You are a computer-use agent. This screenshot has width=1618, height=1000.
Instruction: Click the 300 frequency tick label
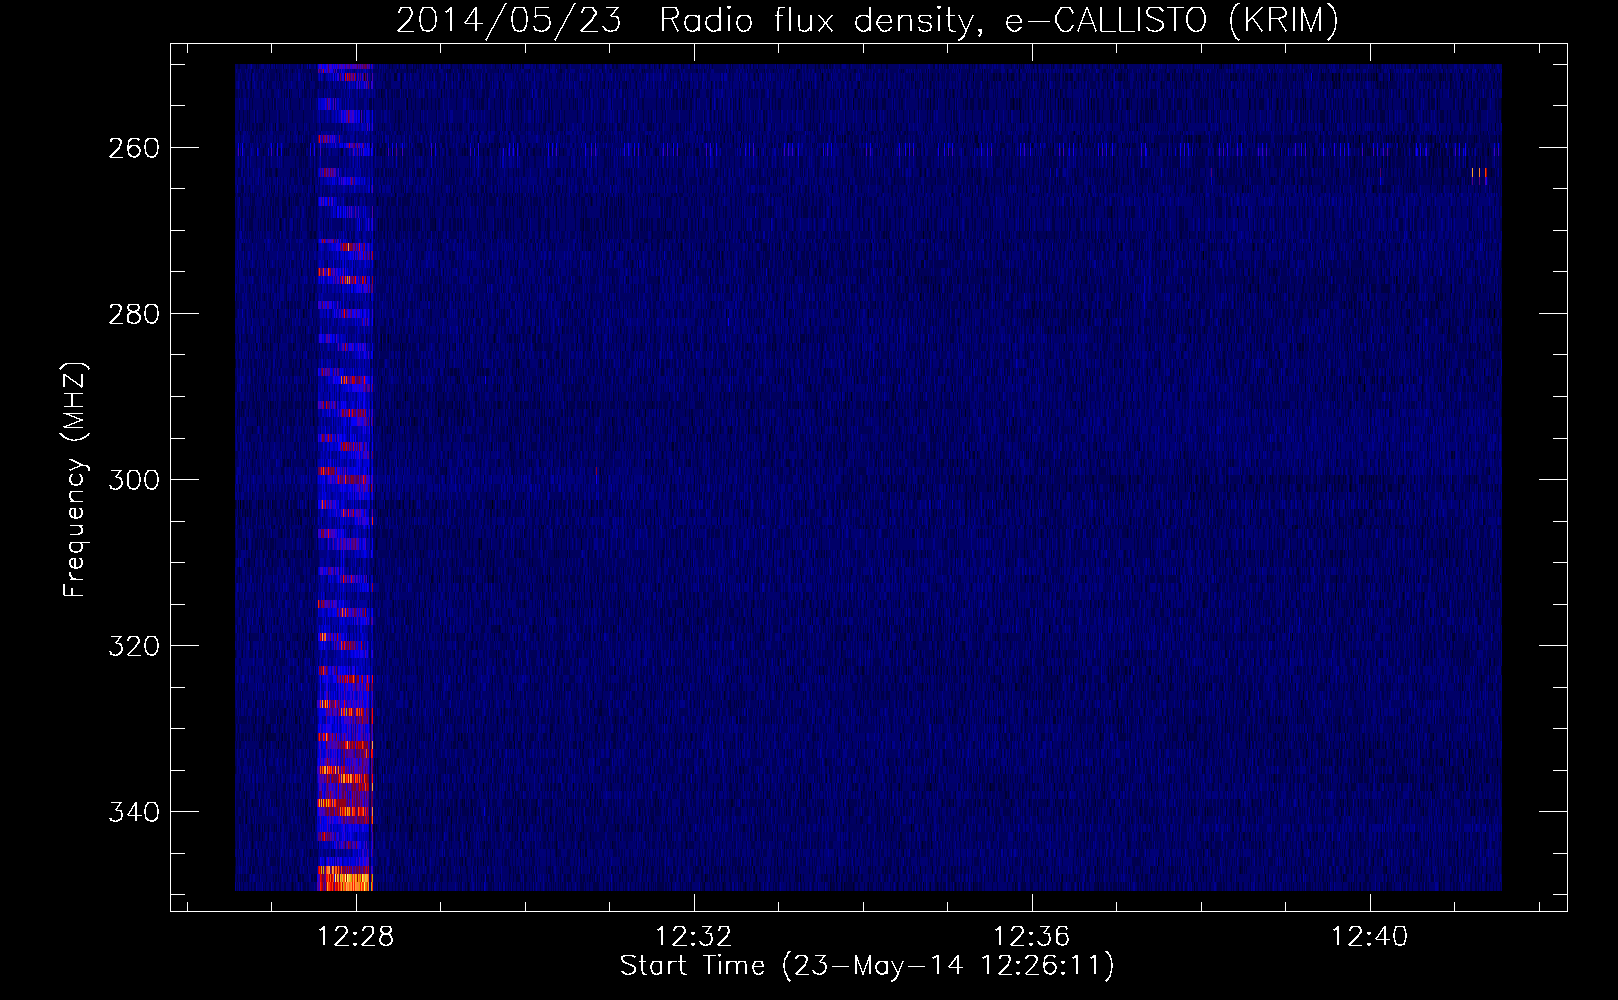coord(134,480)
